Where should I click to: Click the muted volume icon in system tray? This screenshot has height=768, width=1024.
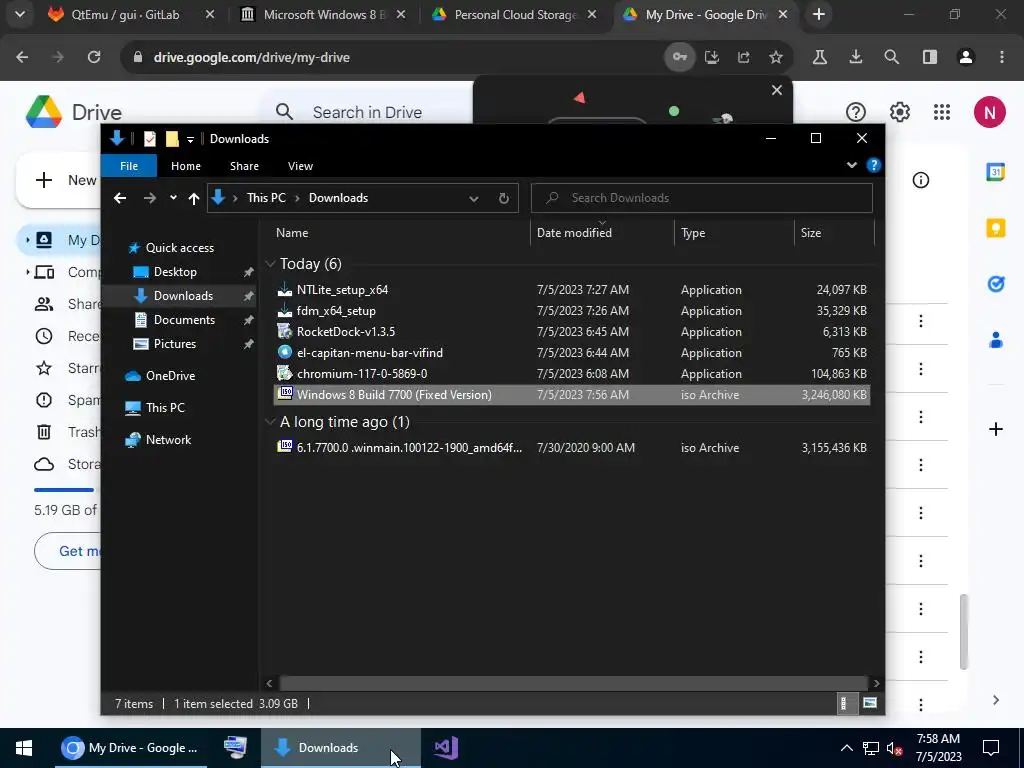(894, 748)
